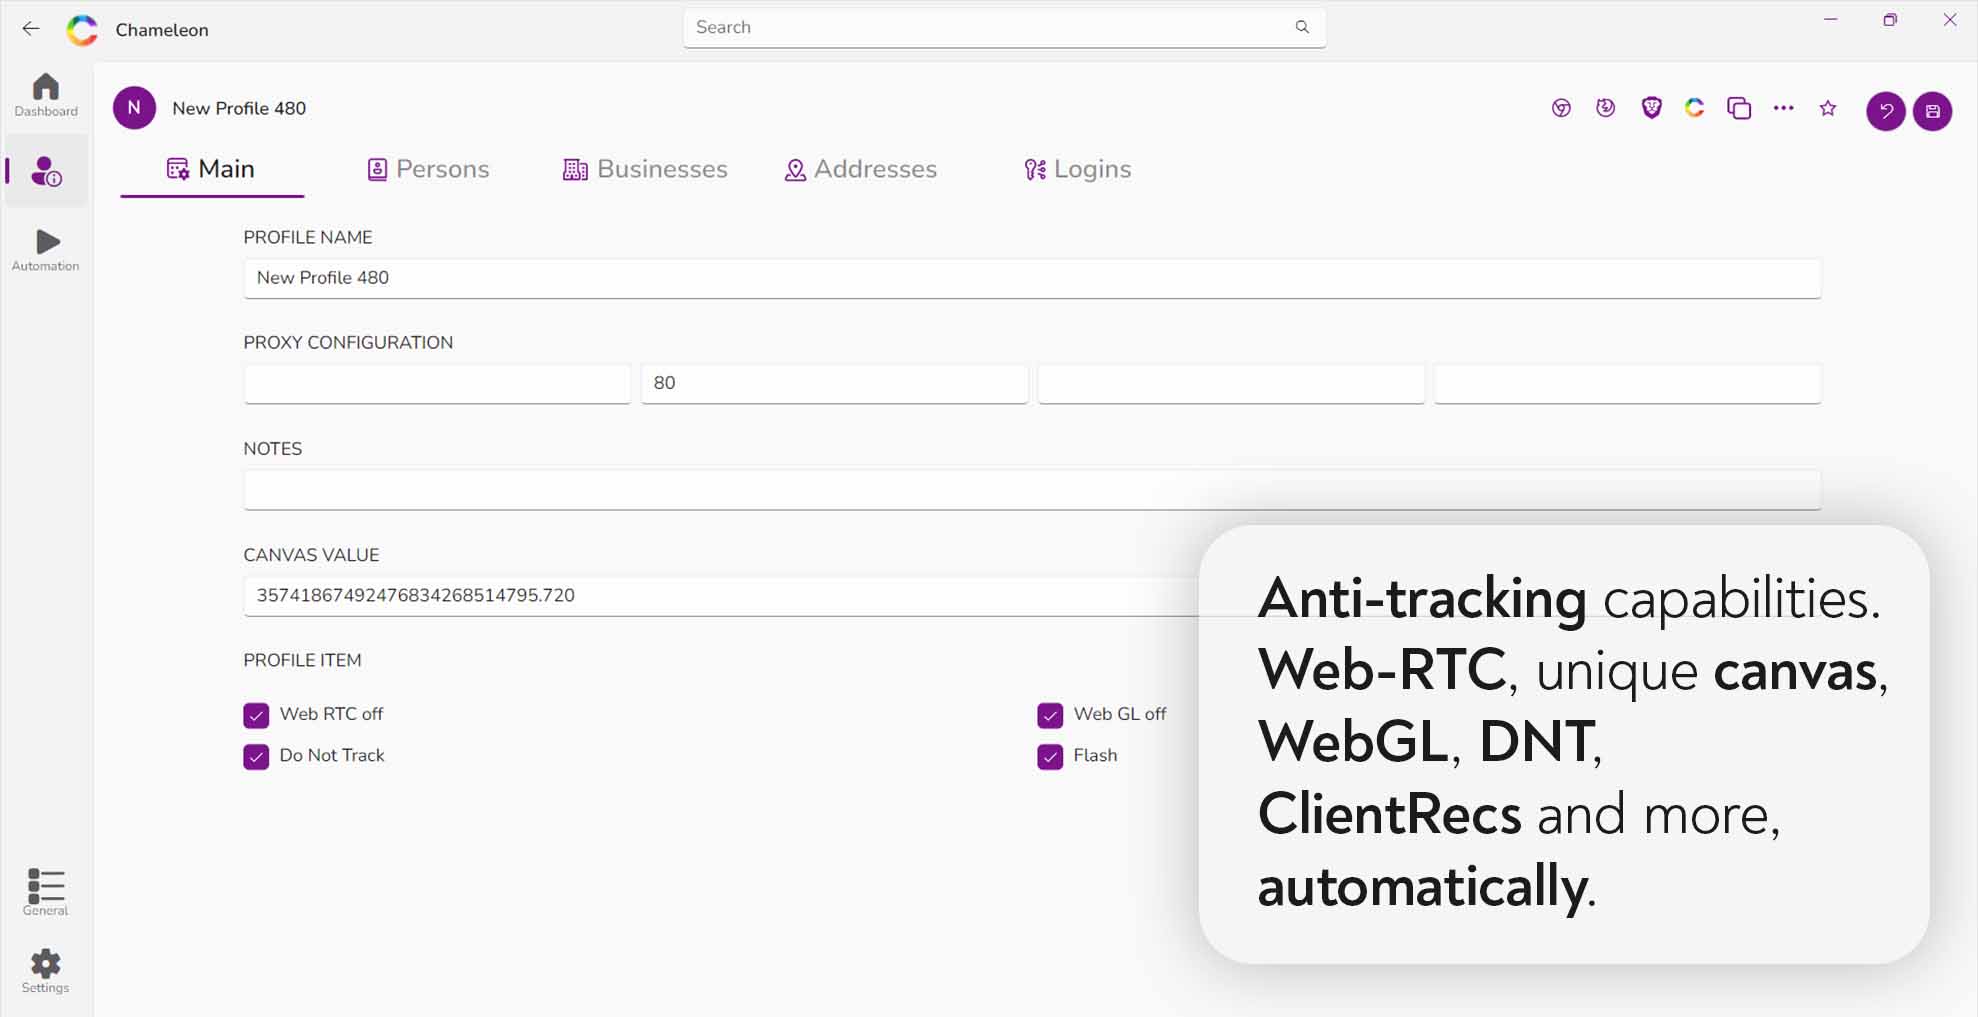Image resolution: width=1978 pixels, height=1017 pixels.
Task: Click the Search field at the top
Action: click(1004, 27)
